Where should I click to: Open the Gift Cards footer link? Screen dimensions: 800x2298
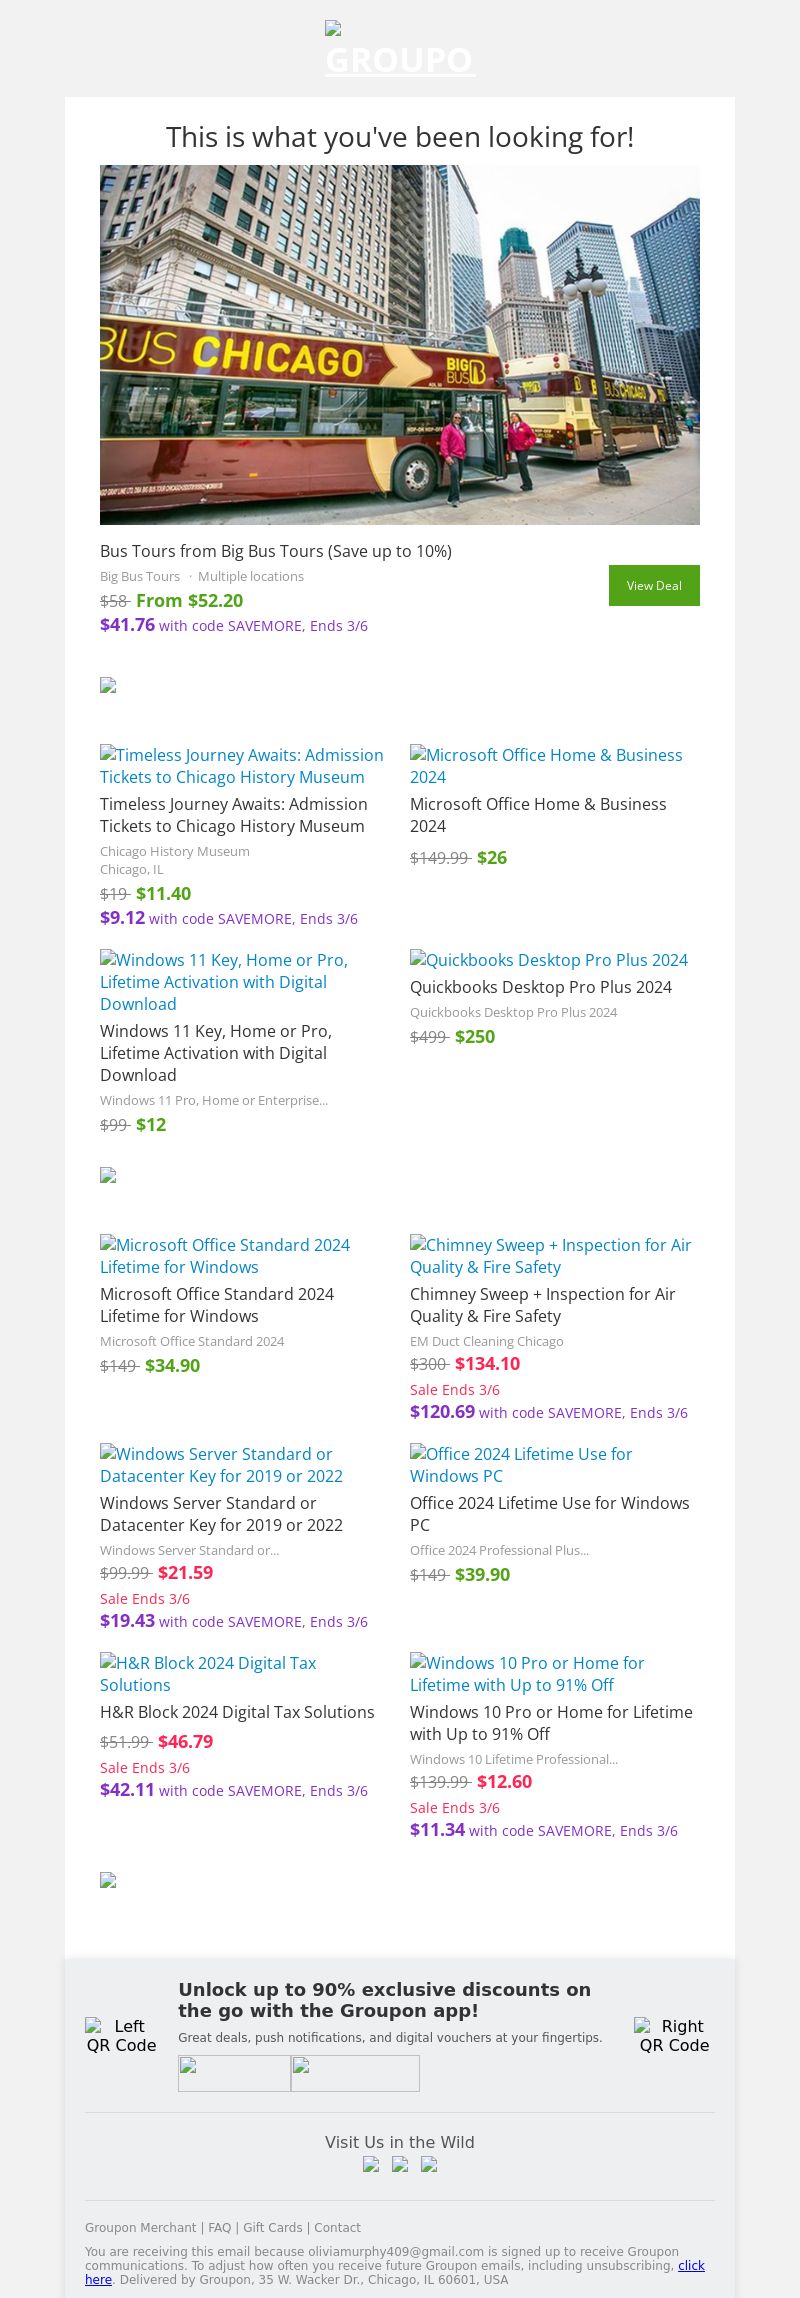pyautogui.click(x=273, y=2228)
